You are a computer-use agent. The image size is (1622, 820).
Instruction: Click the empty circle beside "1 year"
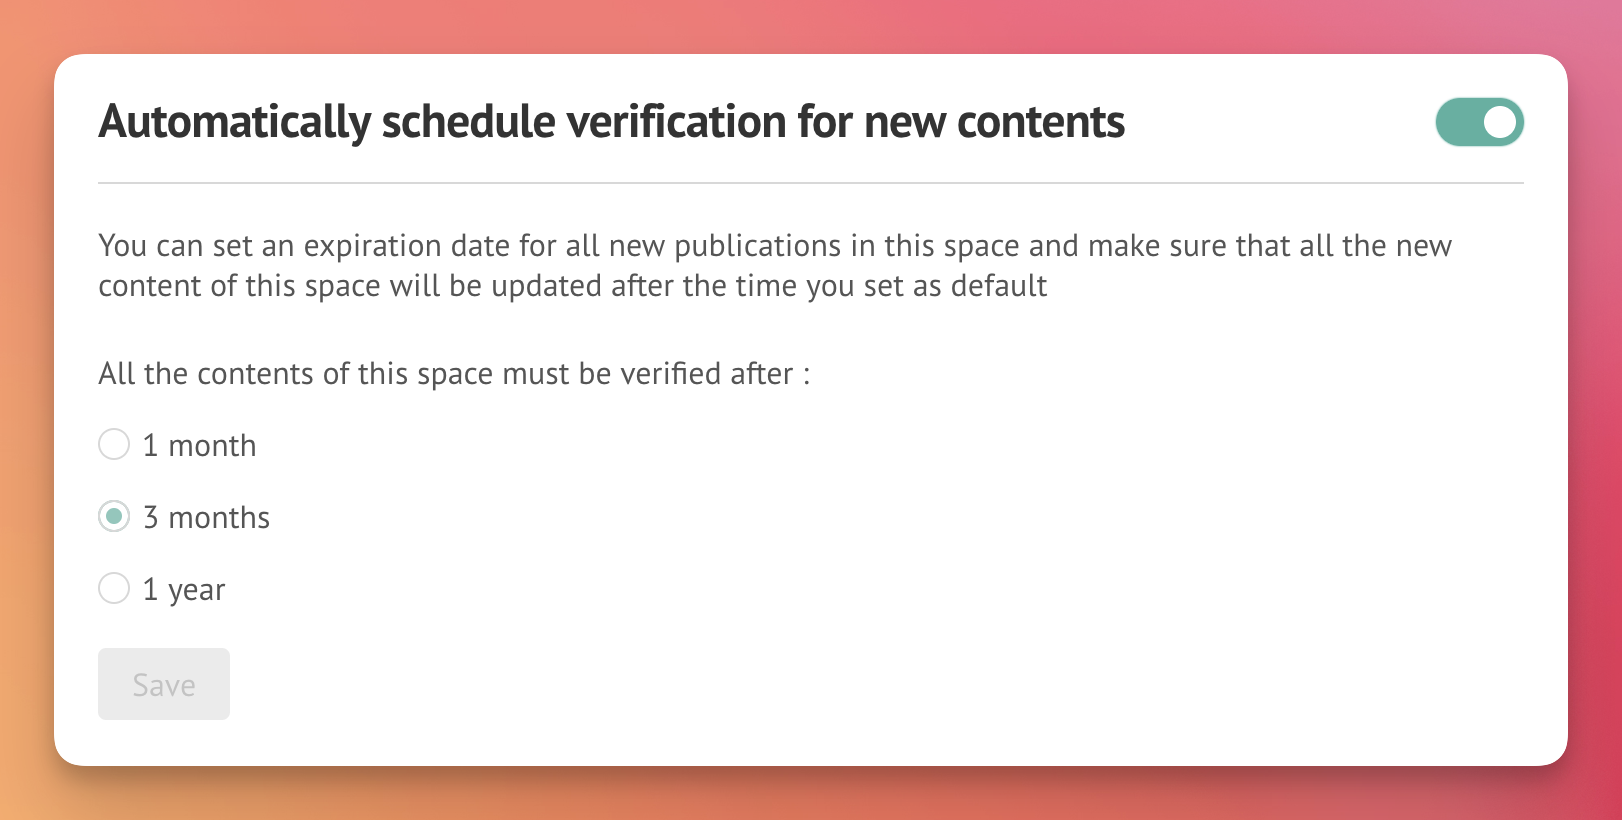click(114, 588)
